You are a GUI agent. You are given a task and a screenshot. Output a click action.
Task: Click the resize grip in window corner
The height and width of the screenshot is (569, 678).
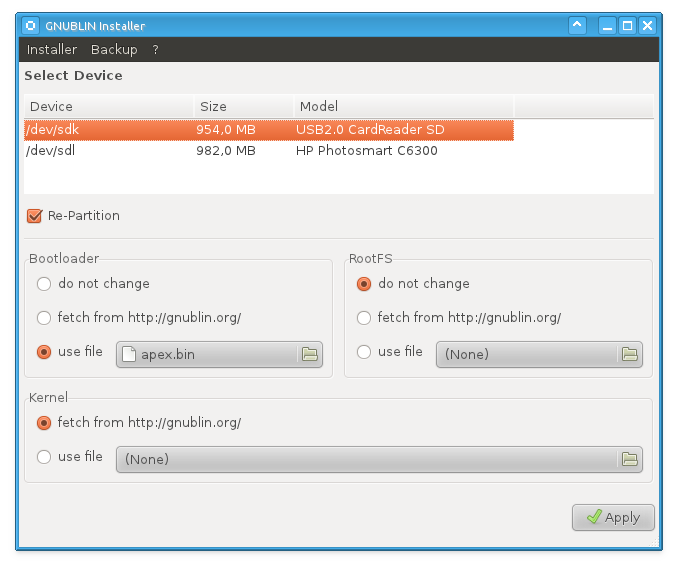point(654,542)
